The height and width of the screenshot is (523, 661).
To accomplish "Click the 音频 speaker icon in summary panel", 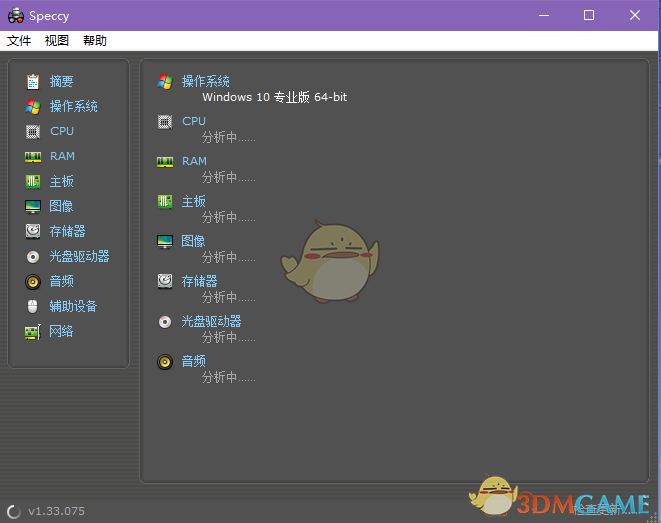I will coord(165,362).
